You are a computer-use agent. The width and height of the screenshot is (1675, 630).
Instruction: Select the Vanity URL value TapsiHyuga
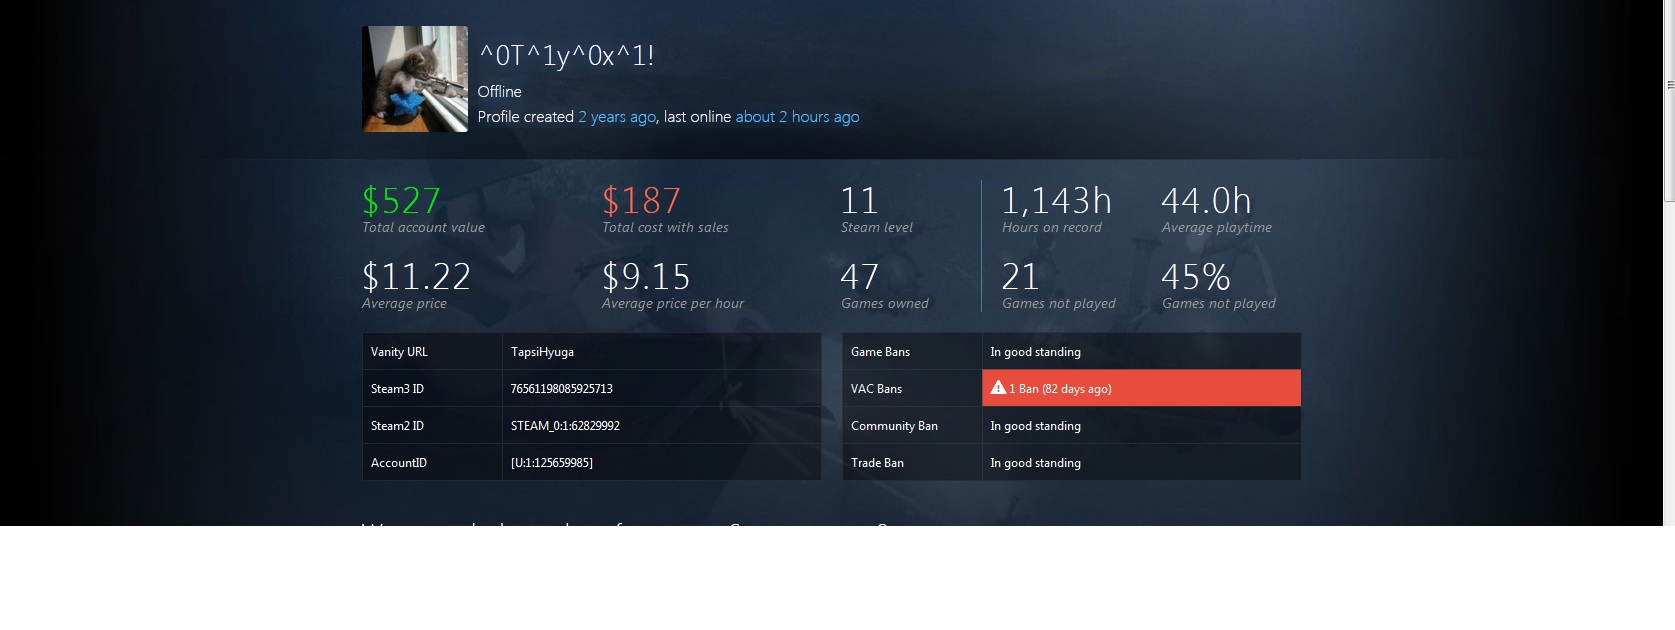tap(542, 352)
